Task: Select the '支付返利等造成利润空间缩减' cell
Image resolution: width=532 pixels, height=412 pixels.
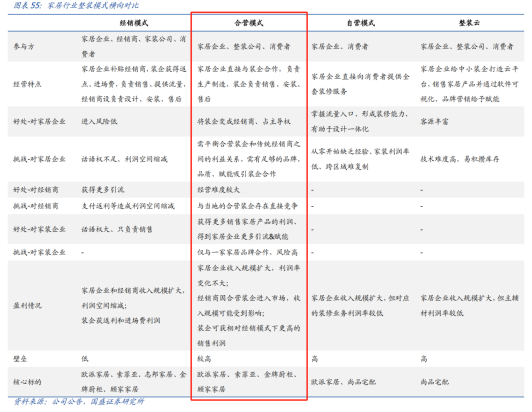Action: pyautogui.click(x=128, y=206)
